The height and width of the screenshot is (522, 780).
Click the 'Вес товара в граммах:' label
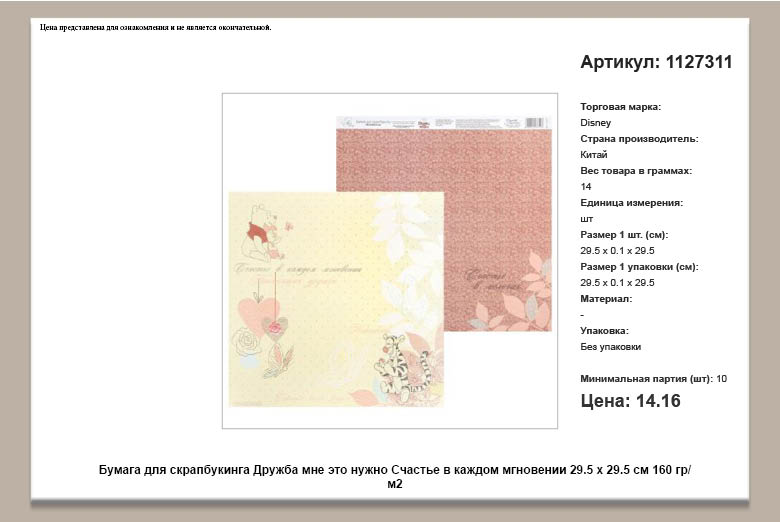[x=636, y=171]
